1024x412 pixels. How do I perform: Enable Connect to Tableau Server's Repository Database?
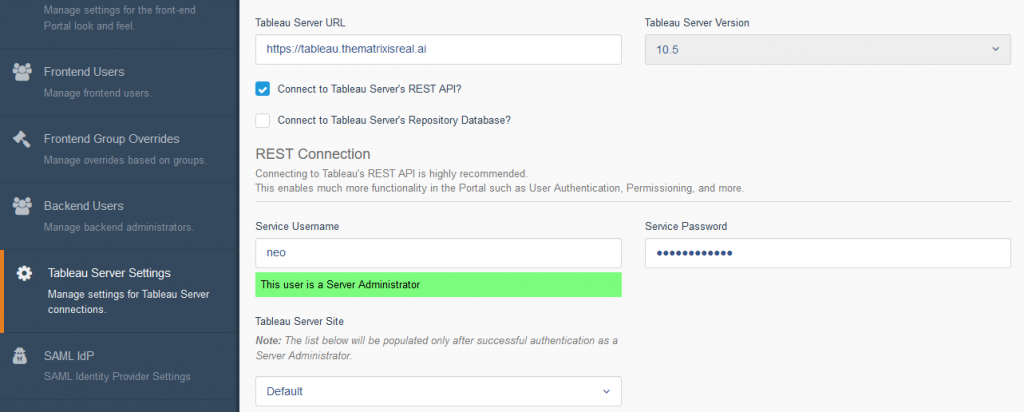(263, 121)
